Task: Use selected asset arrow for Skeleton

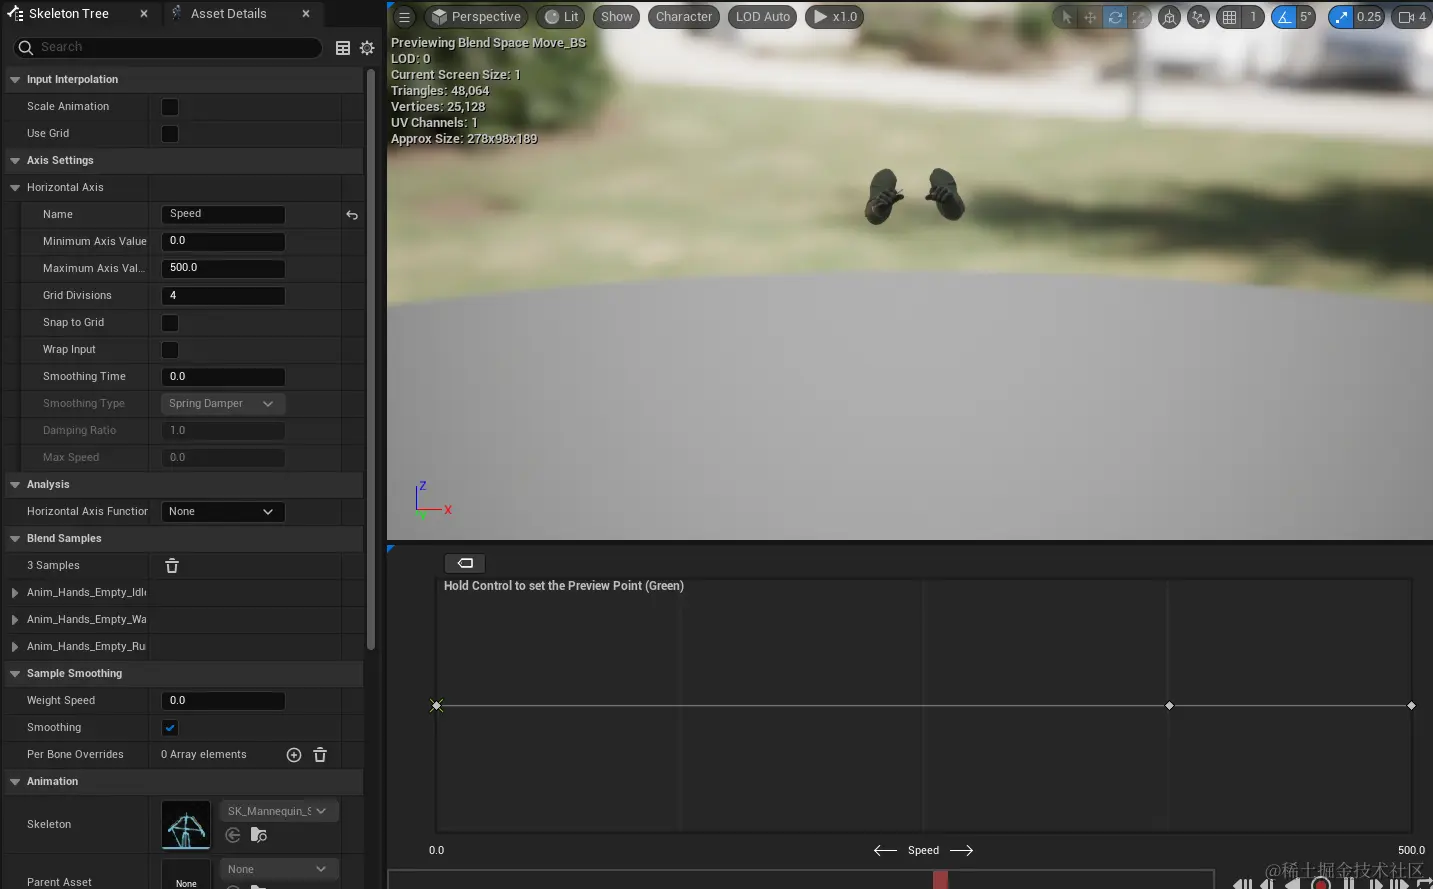Action: tap(233, 835)
